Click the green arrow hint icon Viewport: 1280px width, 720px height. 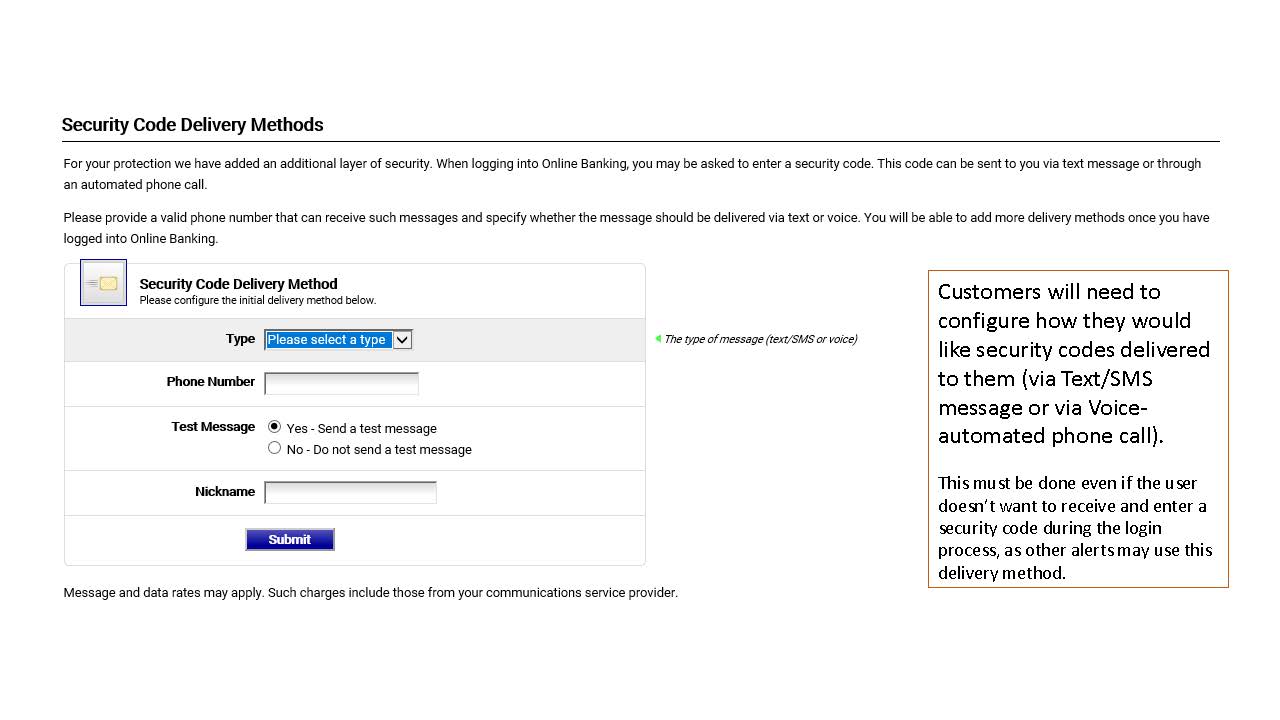coord(658,339)
